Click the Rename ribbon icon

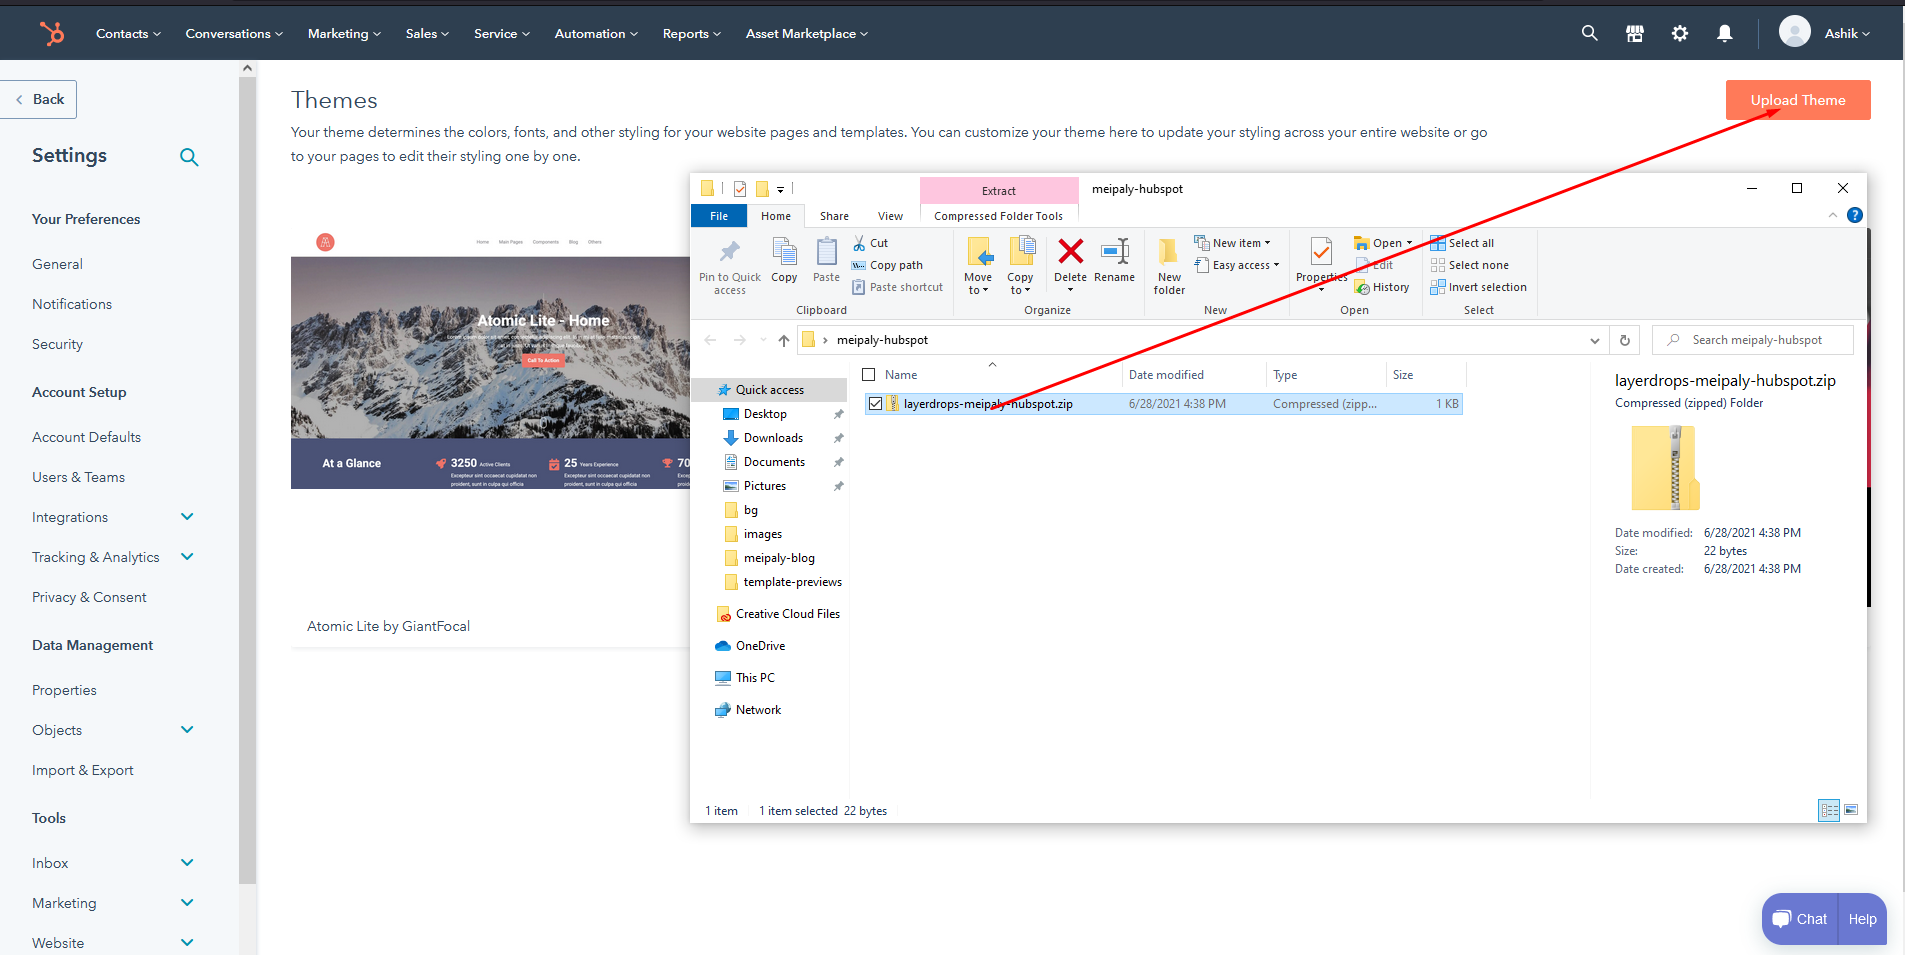1115,261
